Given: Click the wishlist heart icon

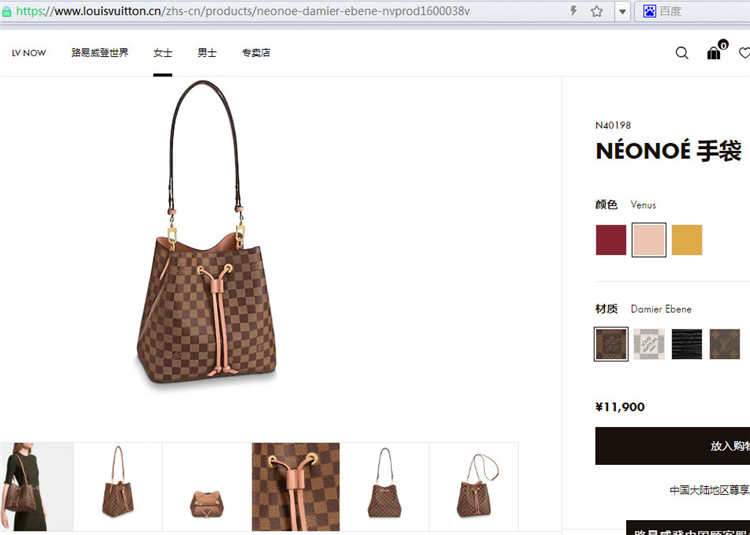Looking at the screenshot, I should [745, 53].
